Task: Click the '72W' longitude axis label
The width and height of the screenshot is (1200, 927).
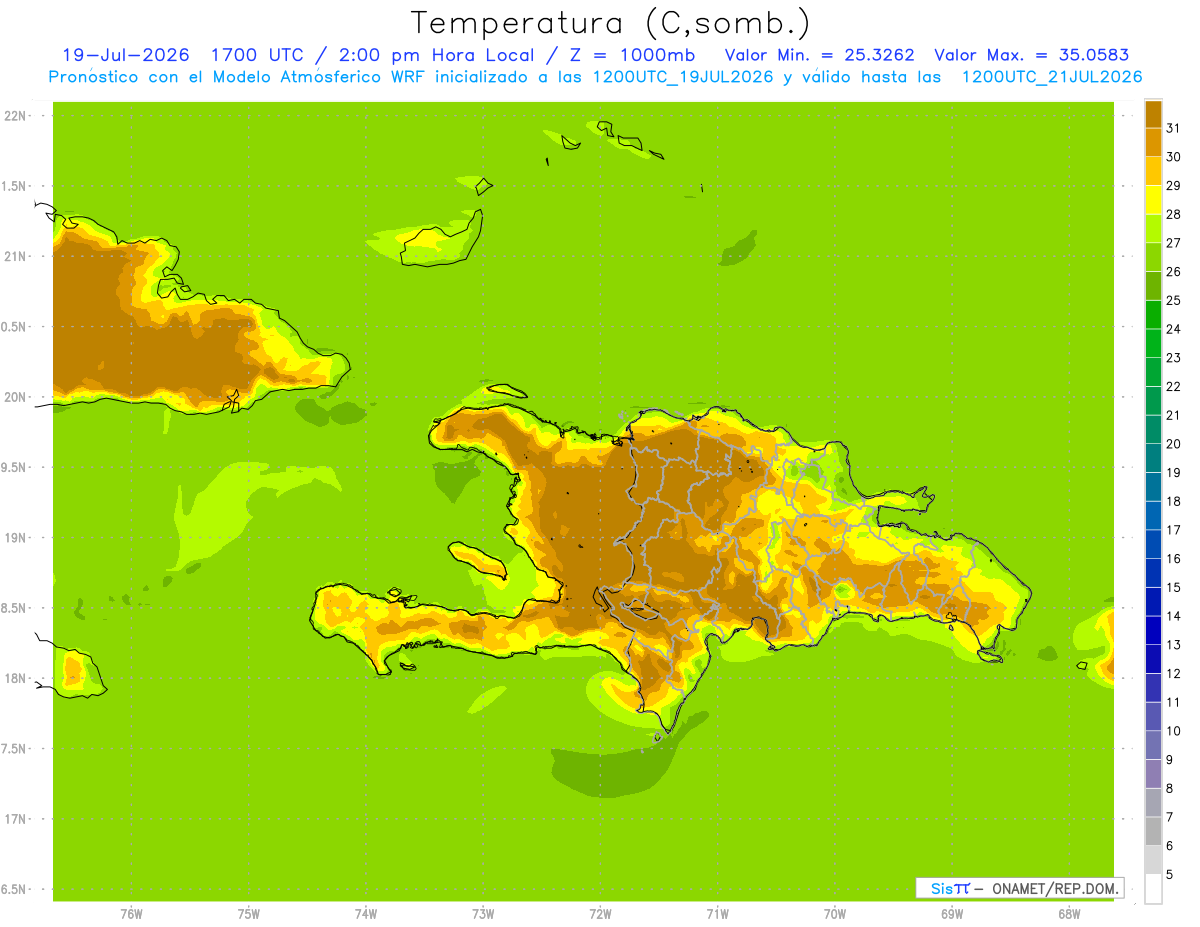Action: (600, 913)
